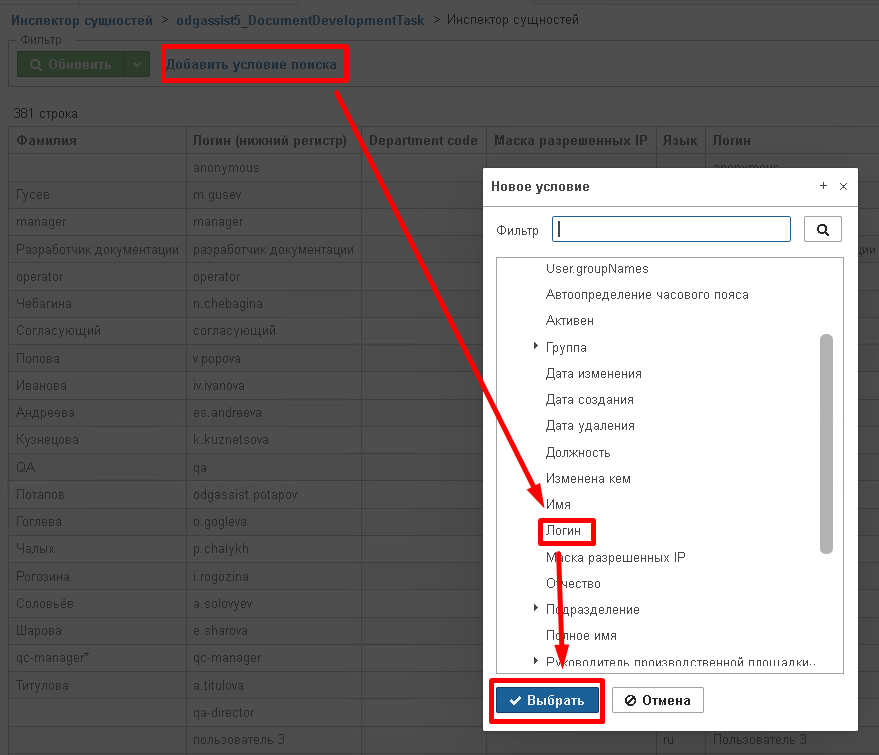Viewport: 879px width, 755px height.
Task: Click the odgassist.potapov cell
Action: [x=274, y=494]
